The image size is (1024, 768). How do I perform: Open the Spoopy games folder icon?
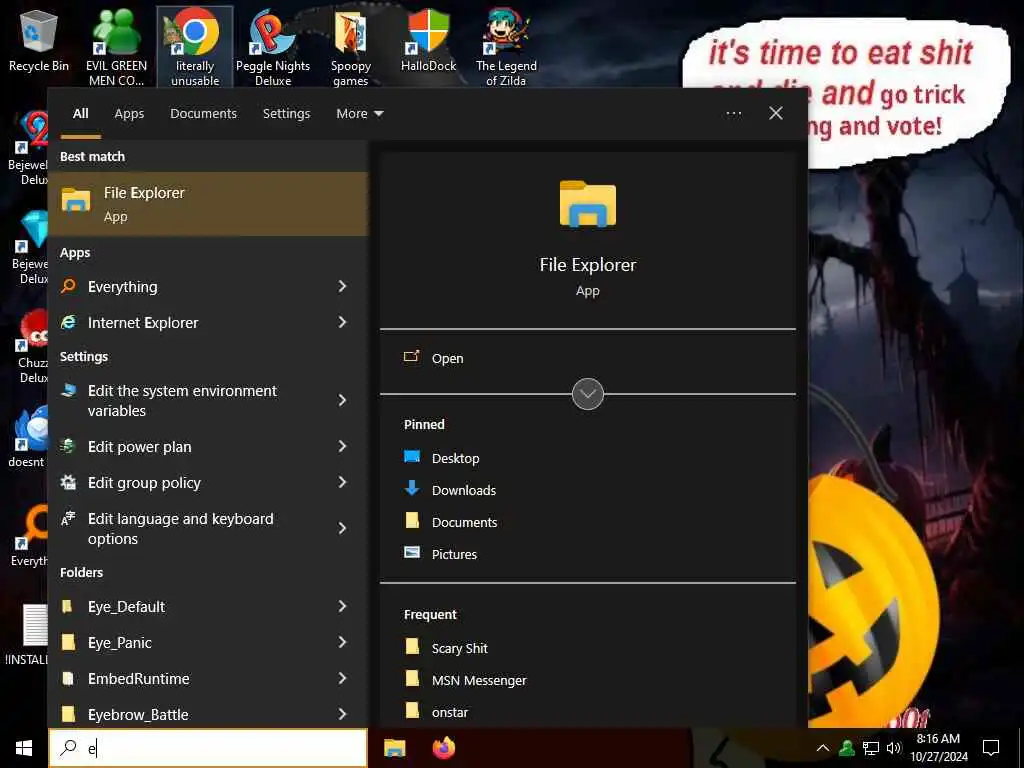click(x=351, y=47)
